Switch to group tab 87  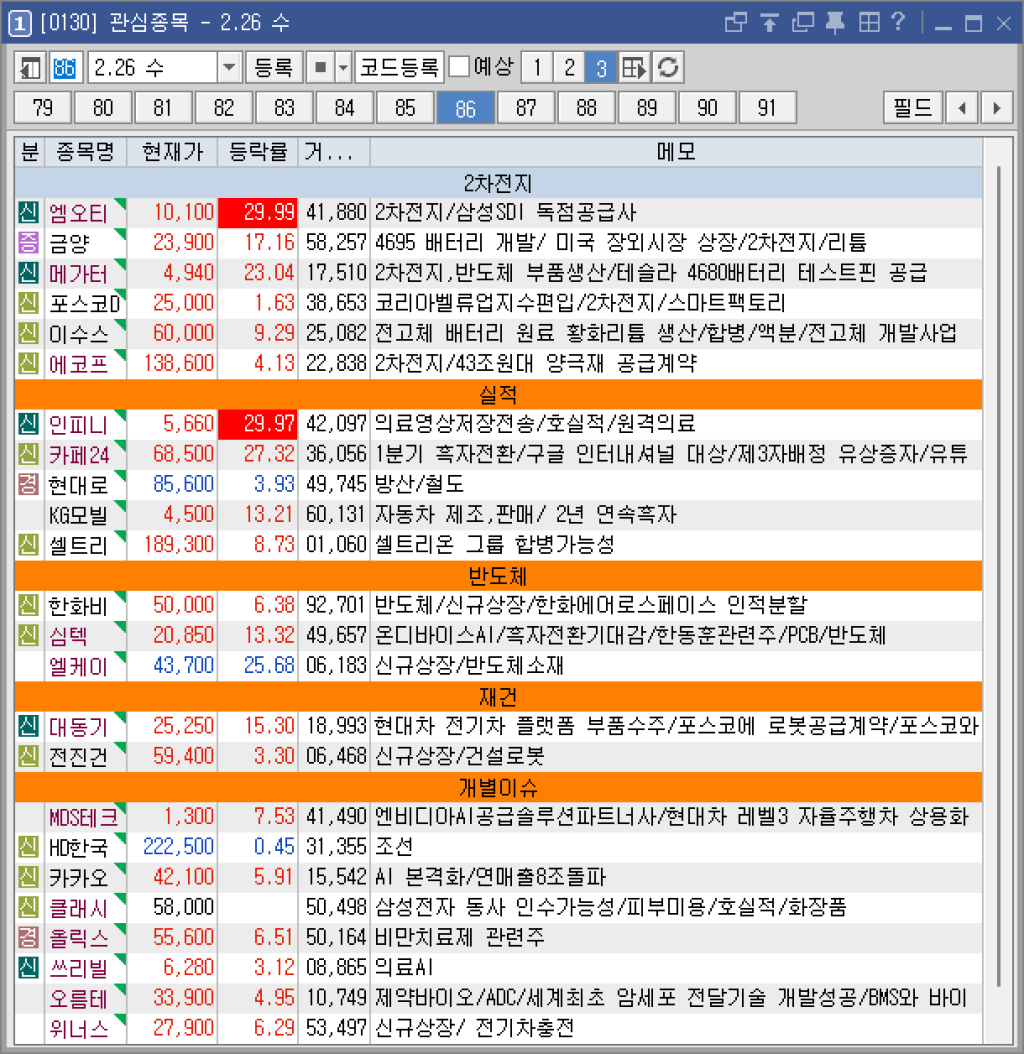tap(526, 108)
